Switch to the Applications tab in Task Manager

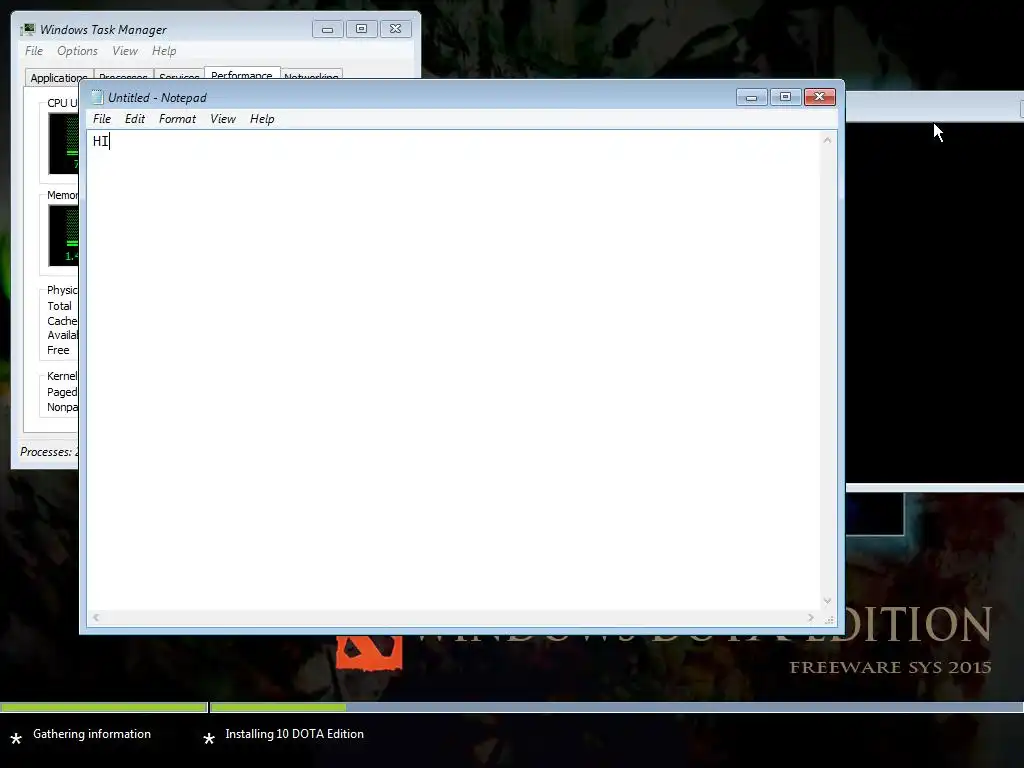point(59,77)
